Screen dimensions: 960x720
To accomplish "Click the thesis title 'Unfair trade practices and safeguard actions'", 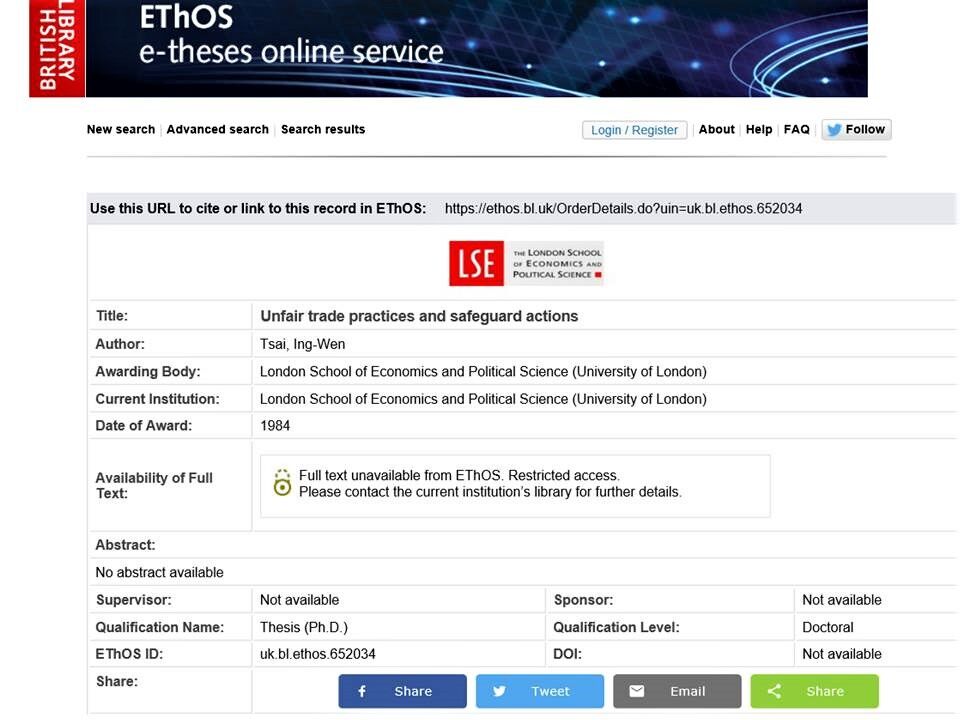I will [x=419, y=316].
